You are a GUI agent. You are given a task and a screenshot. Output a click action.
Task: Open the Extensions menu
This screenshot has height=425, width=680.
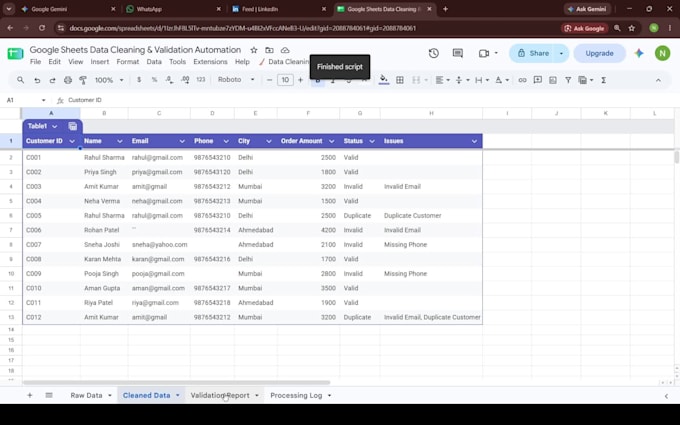coord(210,62)
